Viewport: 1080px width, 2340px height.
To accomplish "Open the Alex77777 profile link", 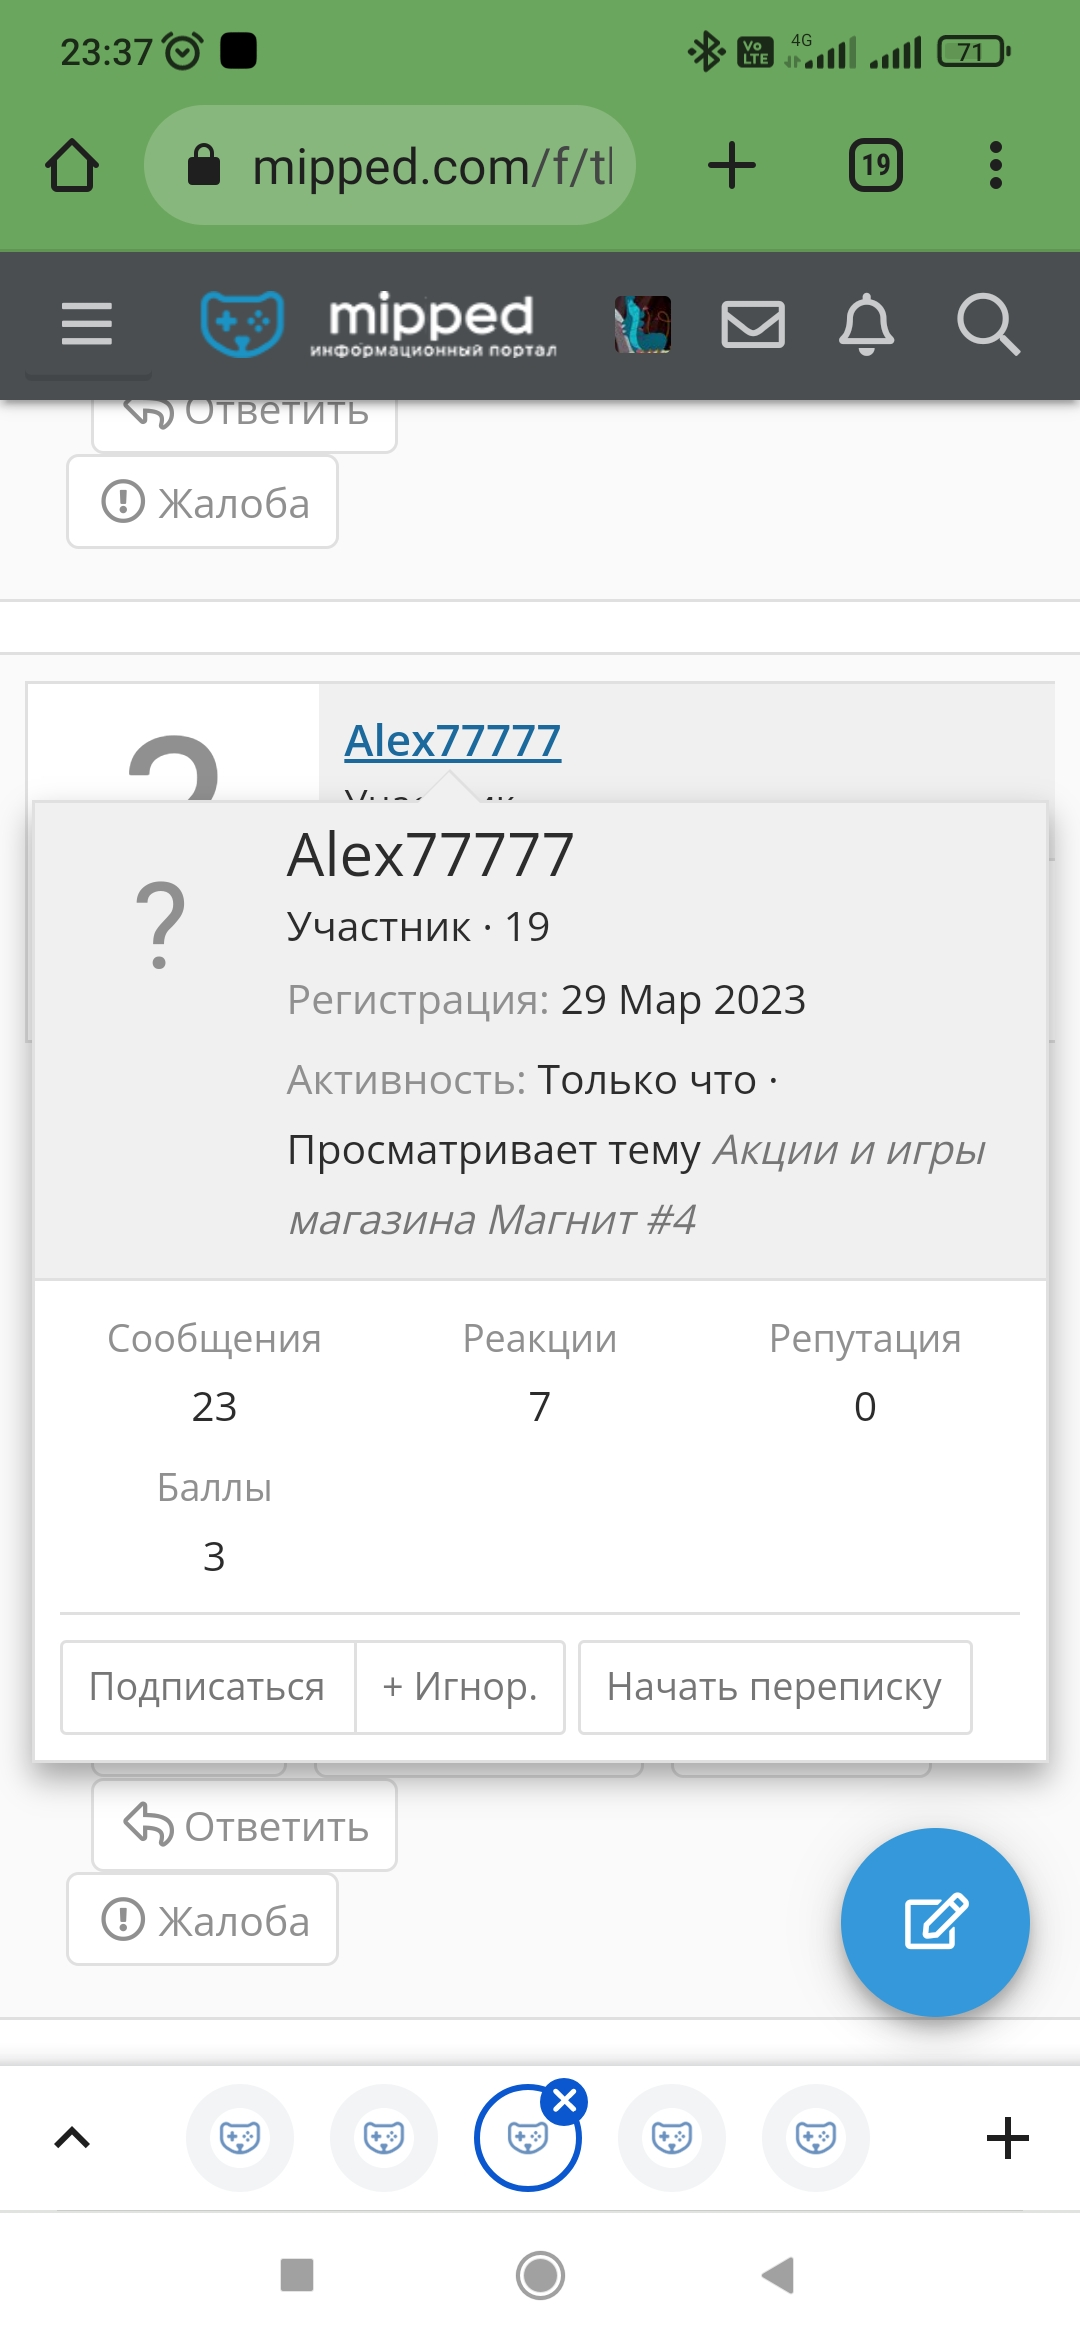I will 453,741.
